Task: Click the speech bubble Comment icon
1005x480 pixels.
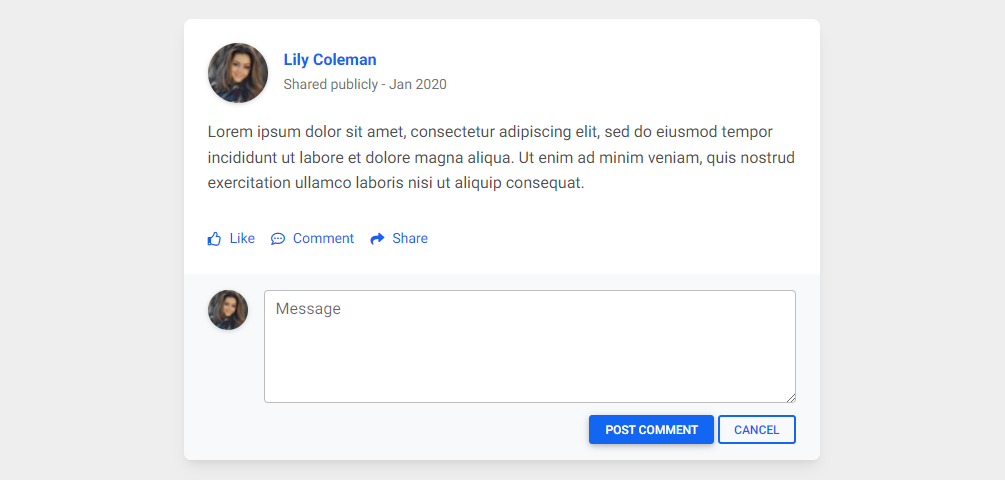Action: 278,239
